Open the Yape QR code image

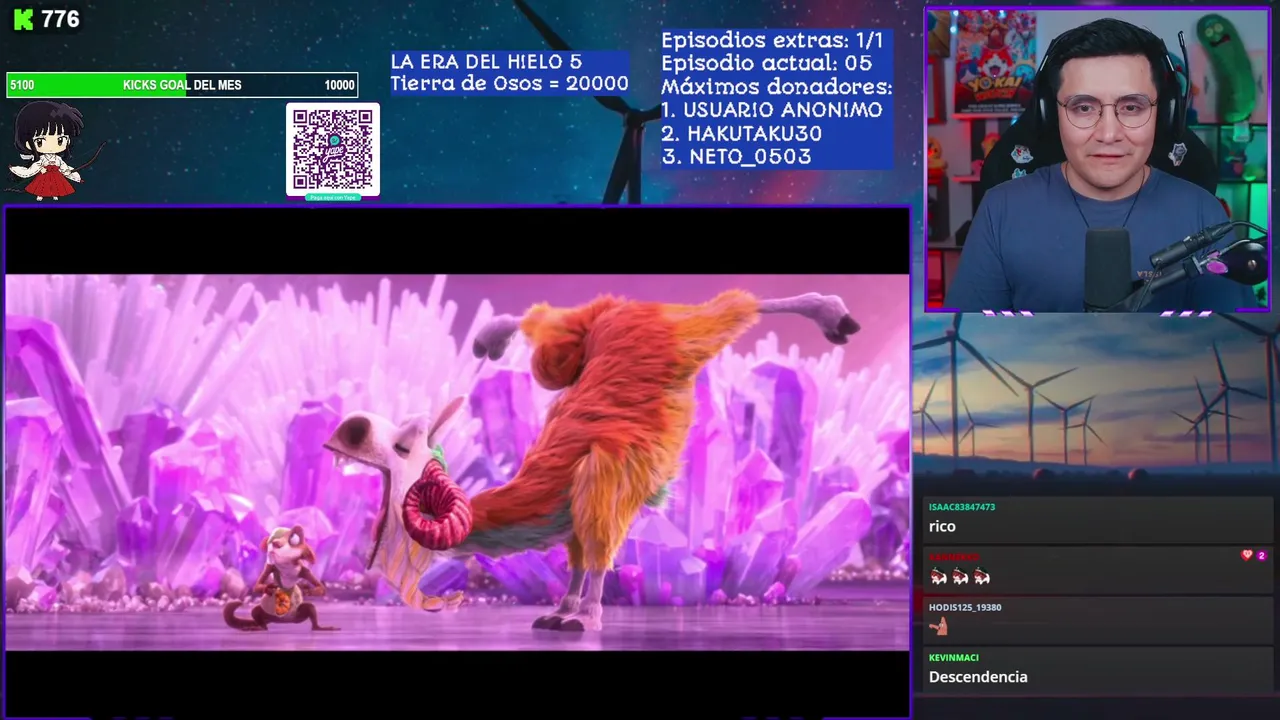pyautogui.click(x=333, y=150)
